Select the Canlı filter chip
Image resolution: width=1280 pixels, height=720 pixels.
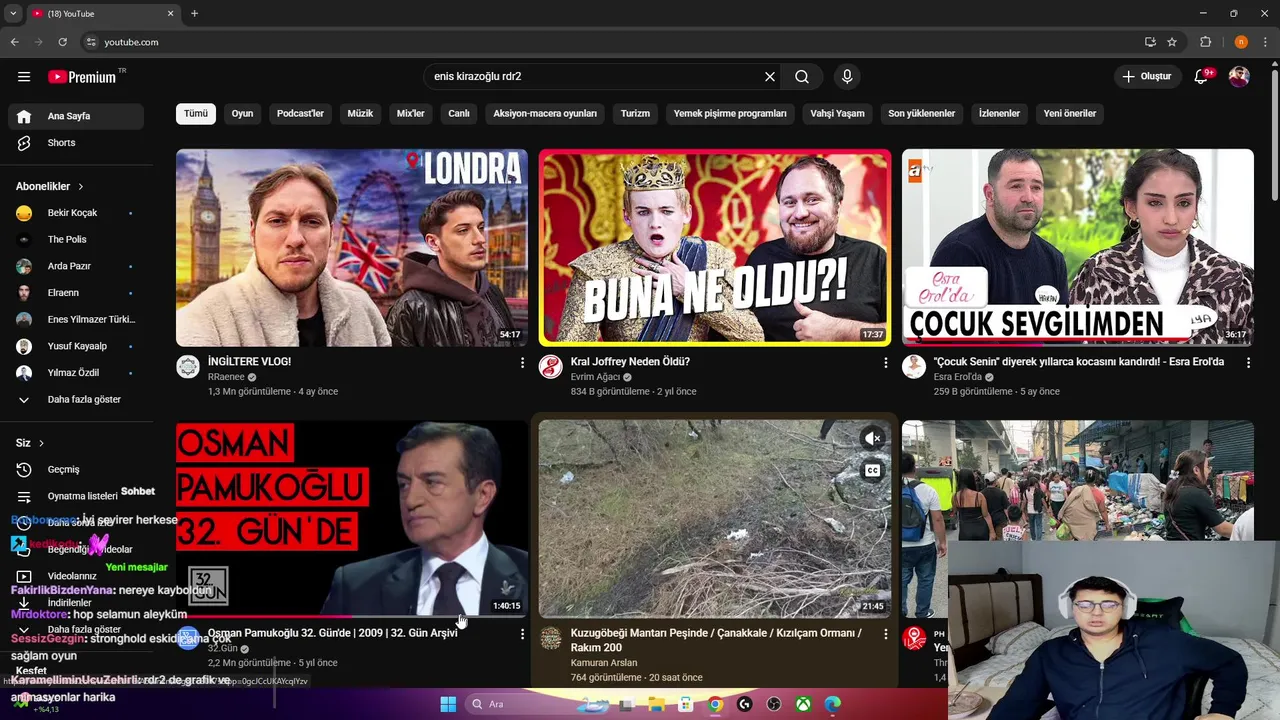459,114
